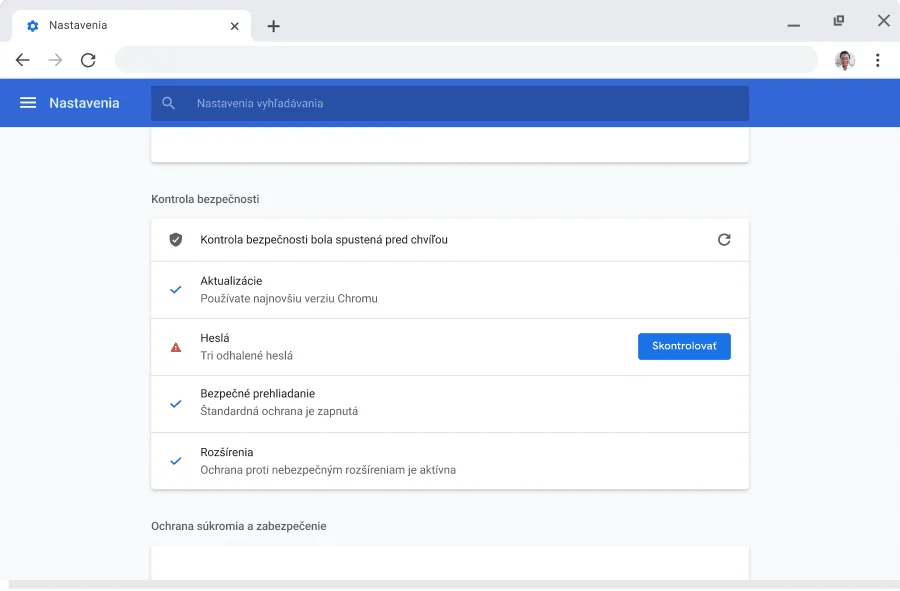
Task: Open the user profile avatar
Action: (845, 60)
